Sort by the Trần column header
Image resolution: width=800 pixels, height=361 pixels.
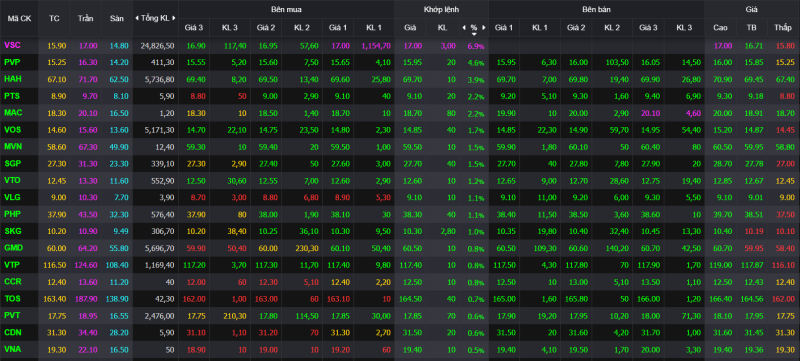86,18
